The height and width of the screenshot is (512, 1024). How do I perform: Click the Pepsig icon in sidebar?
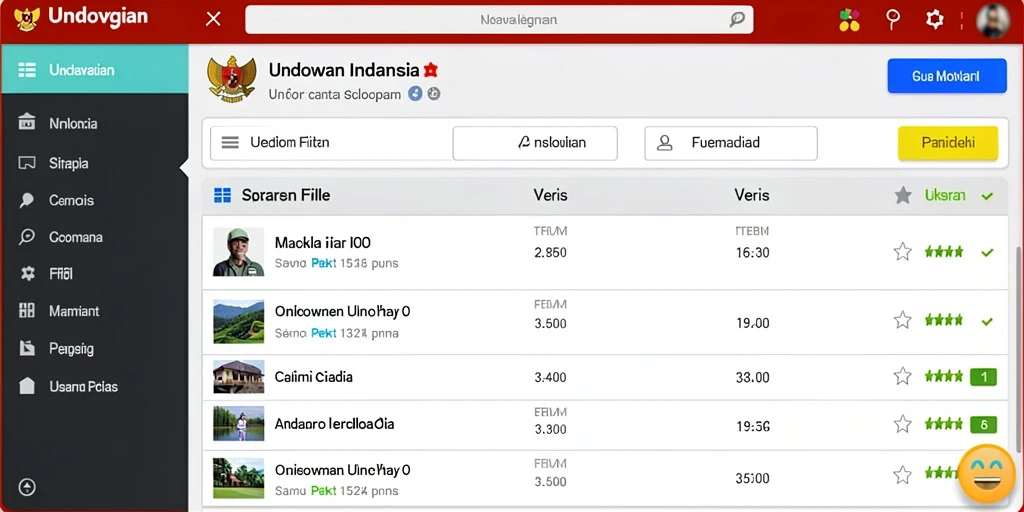[27, 348]
